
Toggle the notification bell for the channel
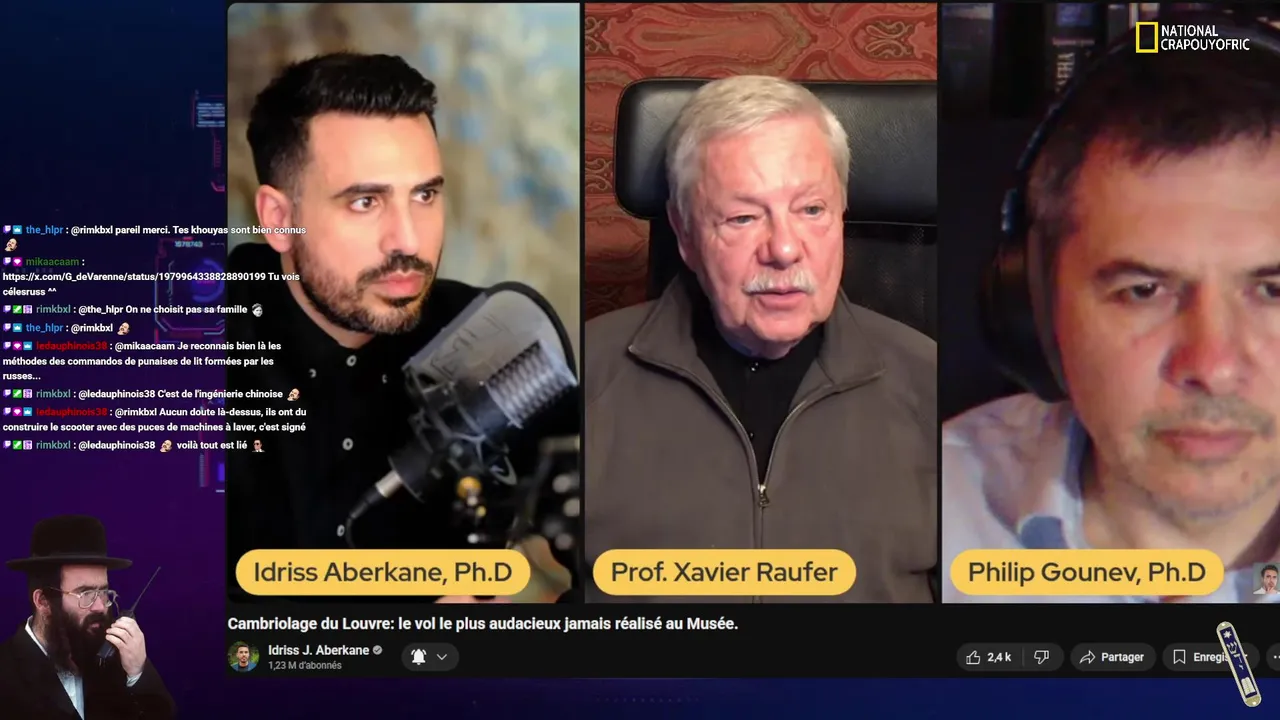[x=418, y=657]
